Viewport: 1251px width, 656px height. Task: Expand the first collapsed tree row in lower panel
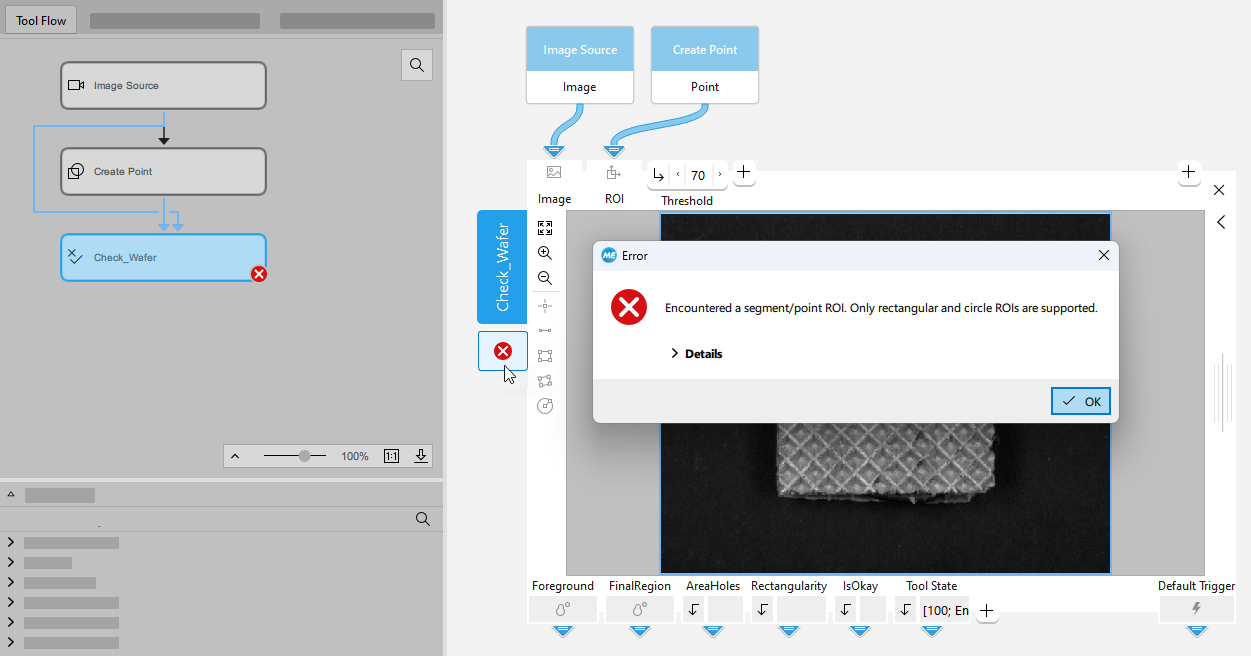(x=11, y=543)
